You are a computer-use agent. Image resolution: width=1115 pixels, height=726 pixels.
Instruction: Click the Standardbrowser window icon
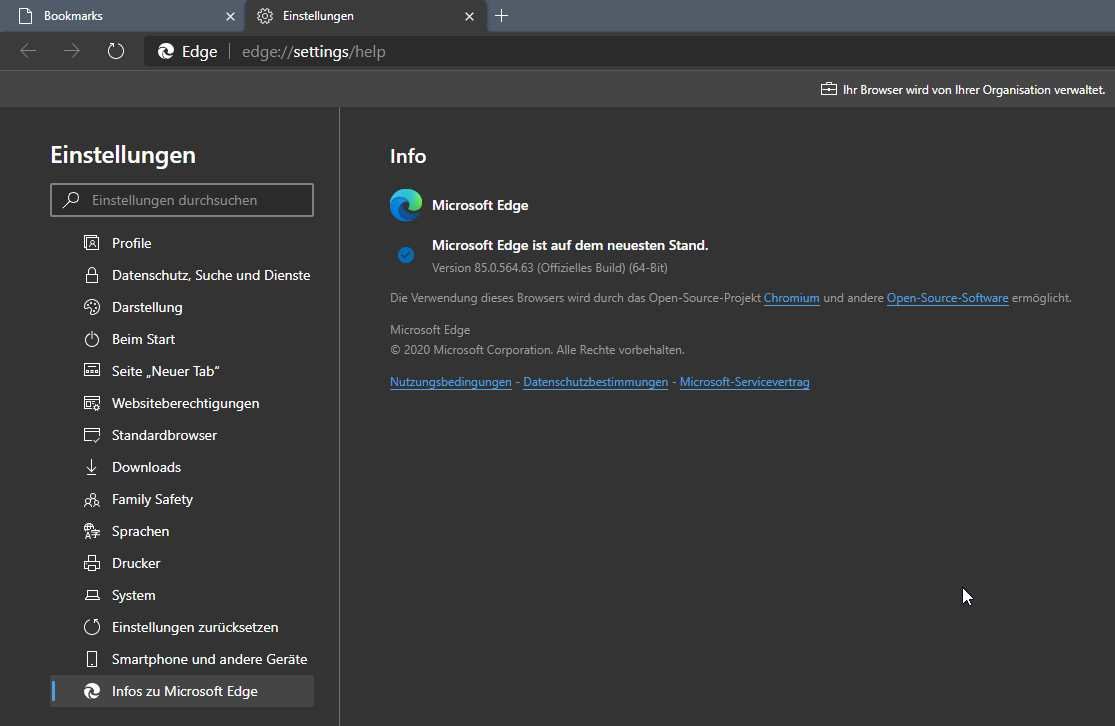[92, 435]
